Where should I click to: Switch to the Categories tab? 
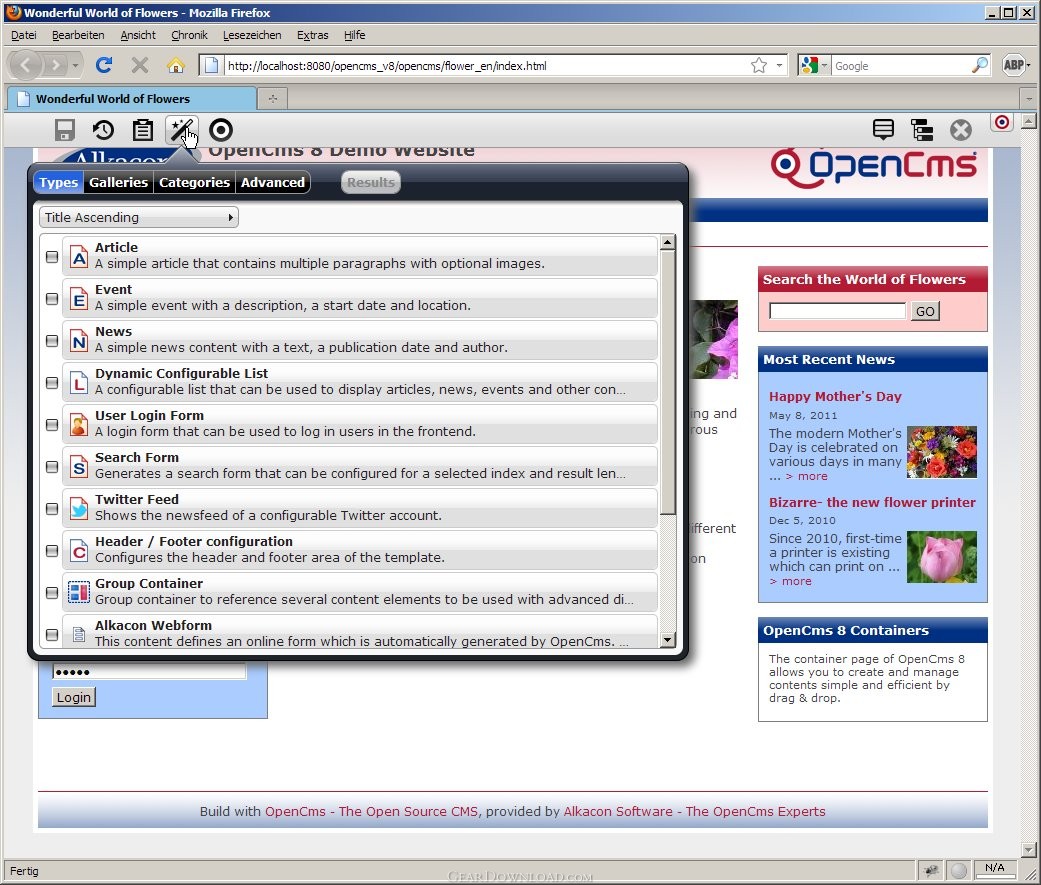195,183
